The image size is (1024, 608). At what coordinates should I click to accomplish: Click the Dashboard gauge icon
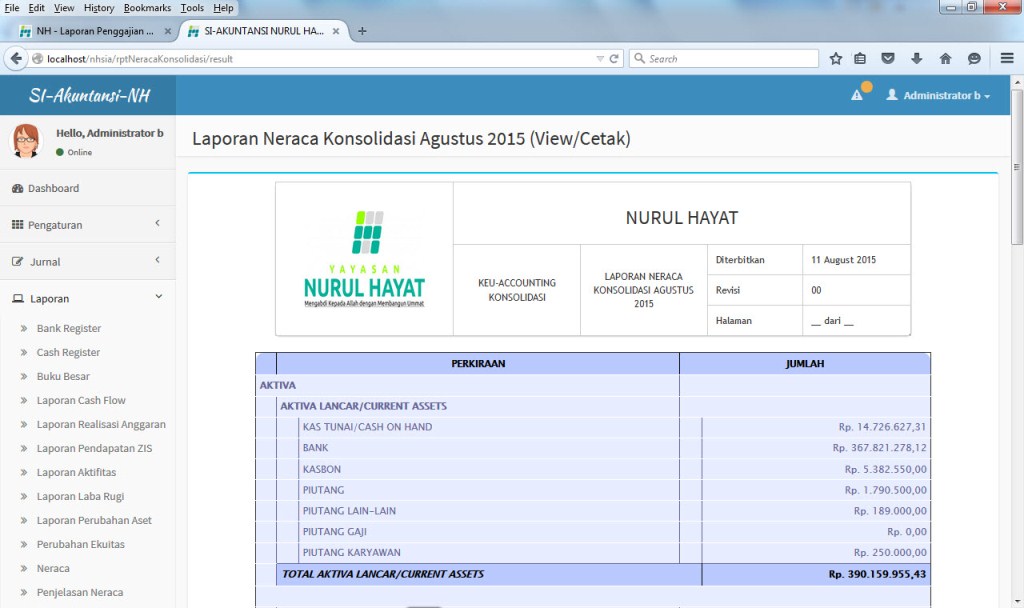18,188
